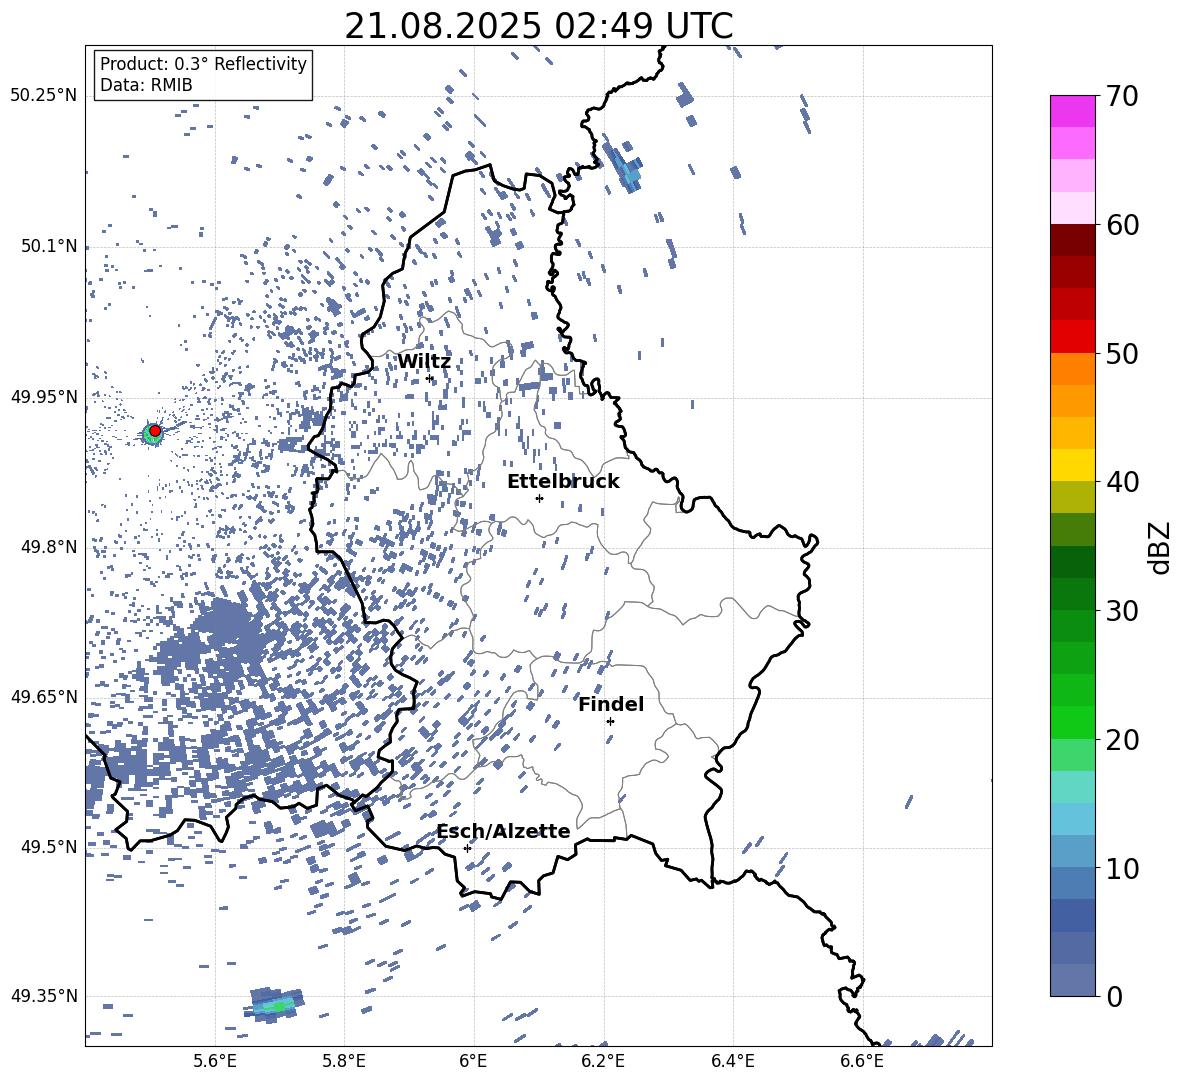Click the Ettelbruck city label

point(563,482)
